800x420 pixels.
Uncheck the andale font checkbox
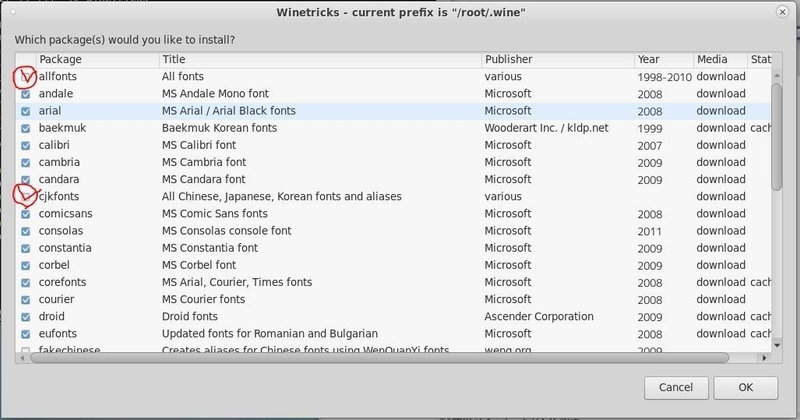(x=26, y=94)
